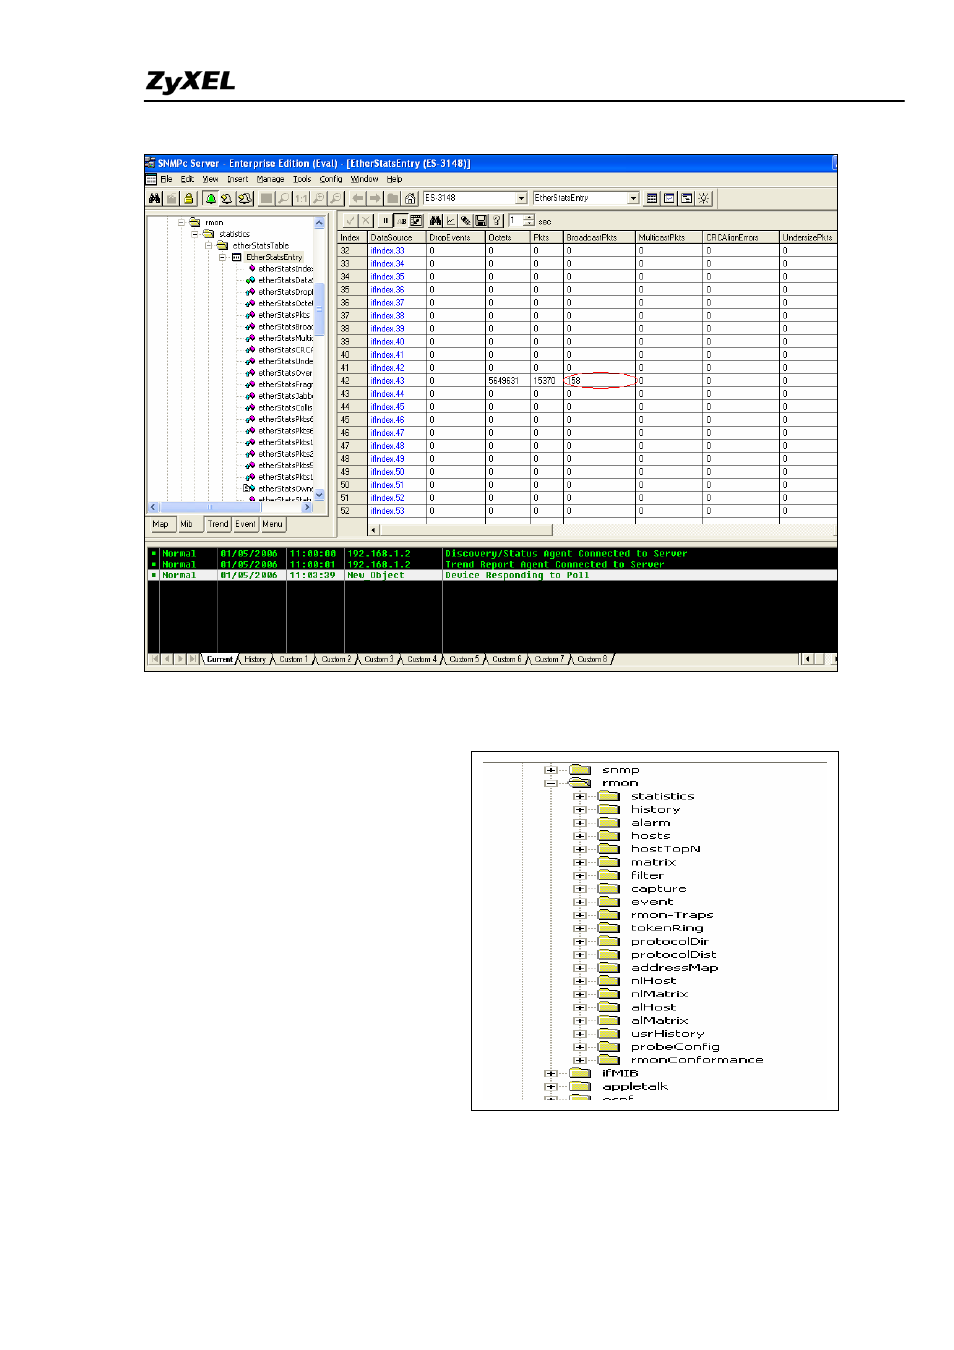Select etherStatsOwner item in the MIB tree
954x1350 pixels.
(279, 489)
